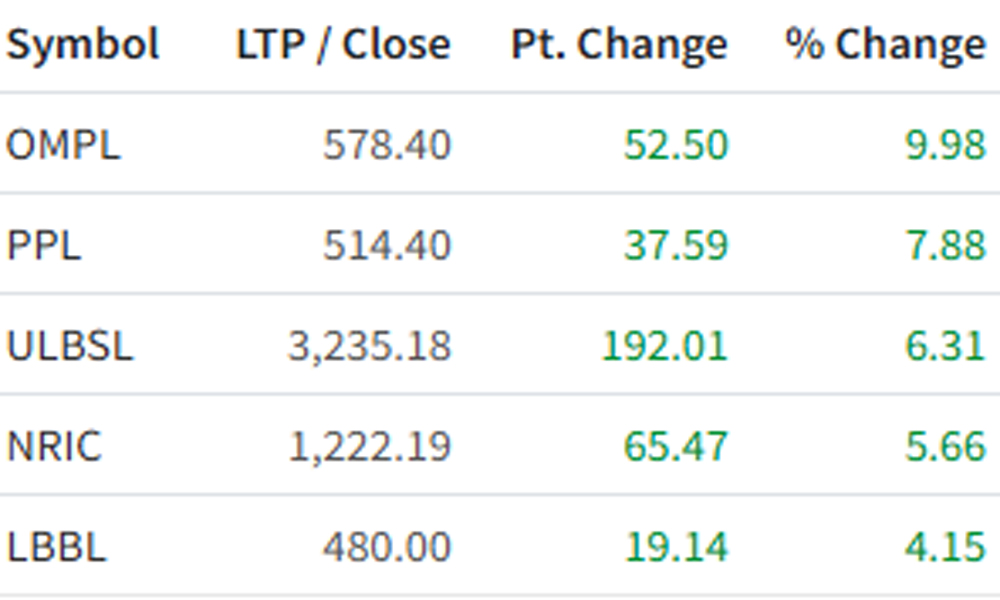1000x600 pixels.
Task: Open the PPL stock symbol link
Action: (x=44, y=245)
